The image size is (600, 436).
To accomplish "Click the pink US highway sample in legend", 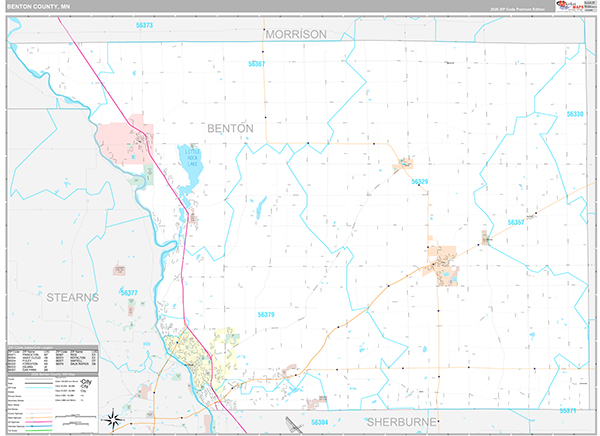I will point(39,422).
